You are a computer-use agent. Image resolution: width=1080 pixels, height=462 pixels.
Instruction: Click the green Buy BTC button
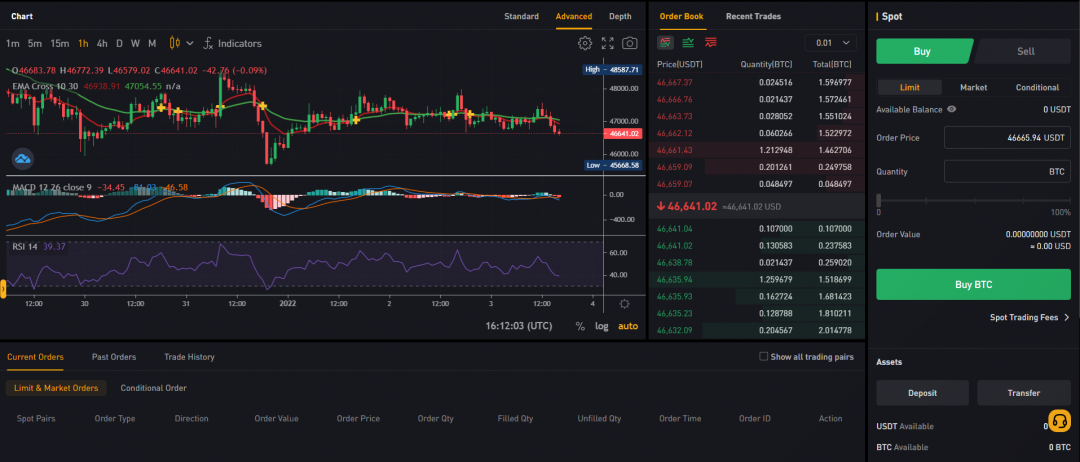coord(972,284)
